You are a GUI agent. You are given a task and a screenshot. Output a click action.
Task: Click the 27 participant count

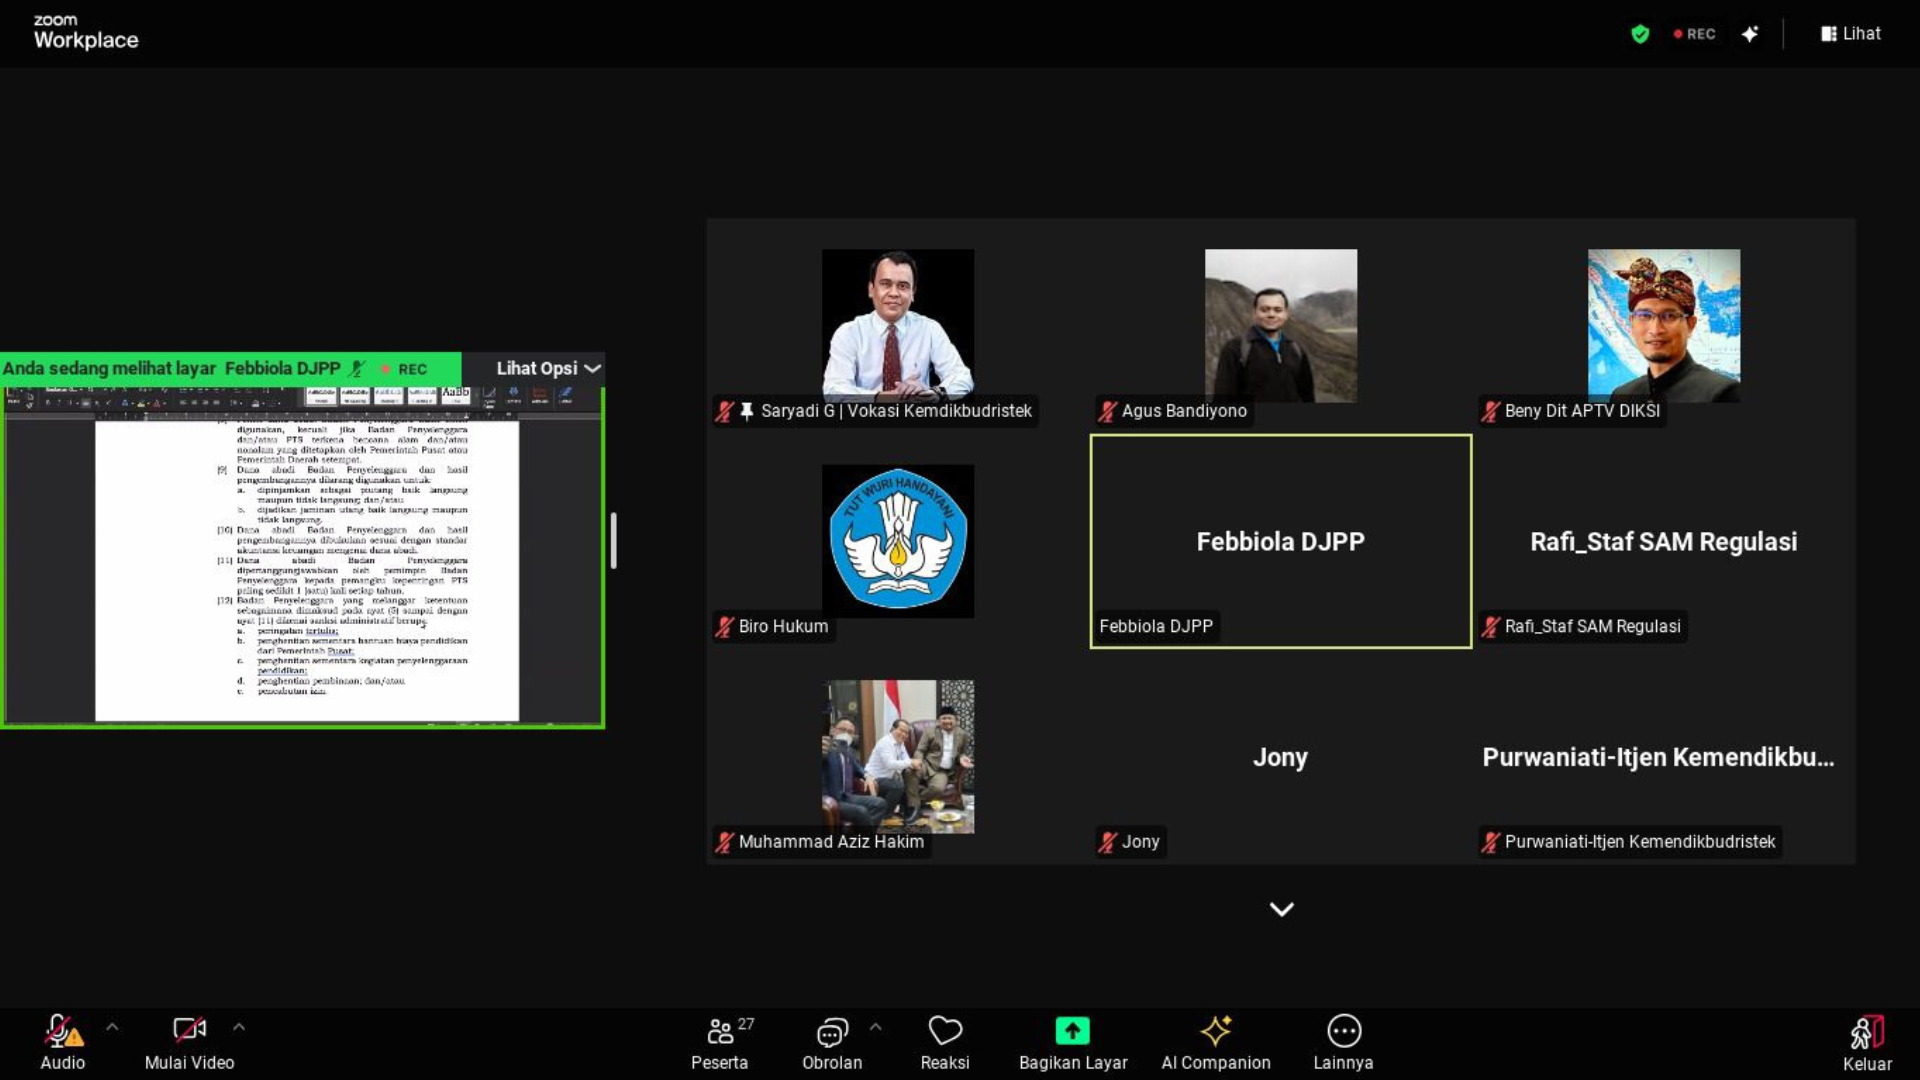coord(746,1024)
